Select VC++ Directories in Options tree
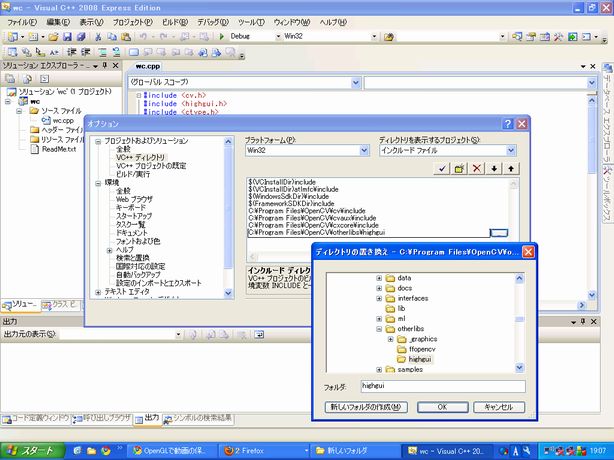The width and height of the screenshot is (614, 460). 140,157
